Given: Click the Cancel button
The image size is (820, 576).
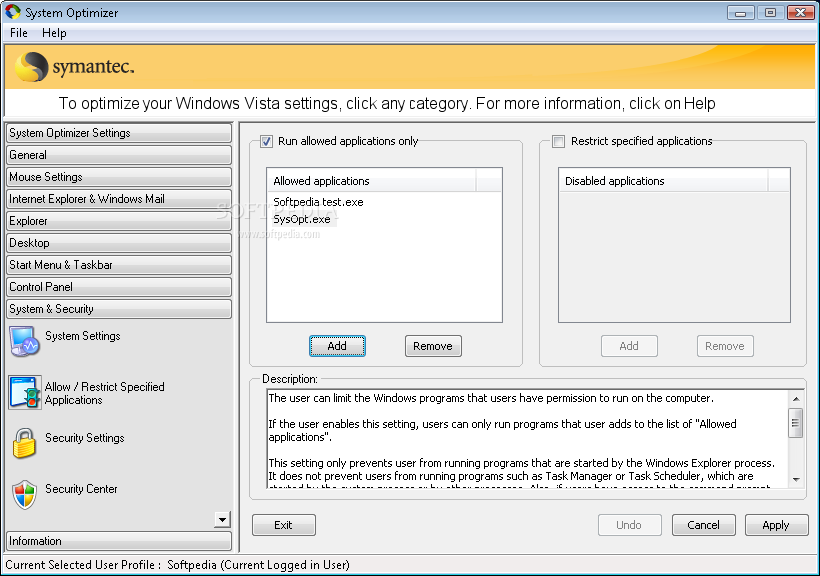Looking at the screenshot, I should pyautogui.click(x=703, y=525).
